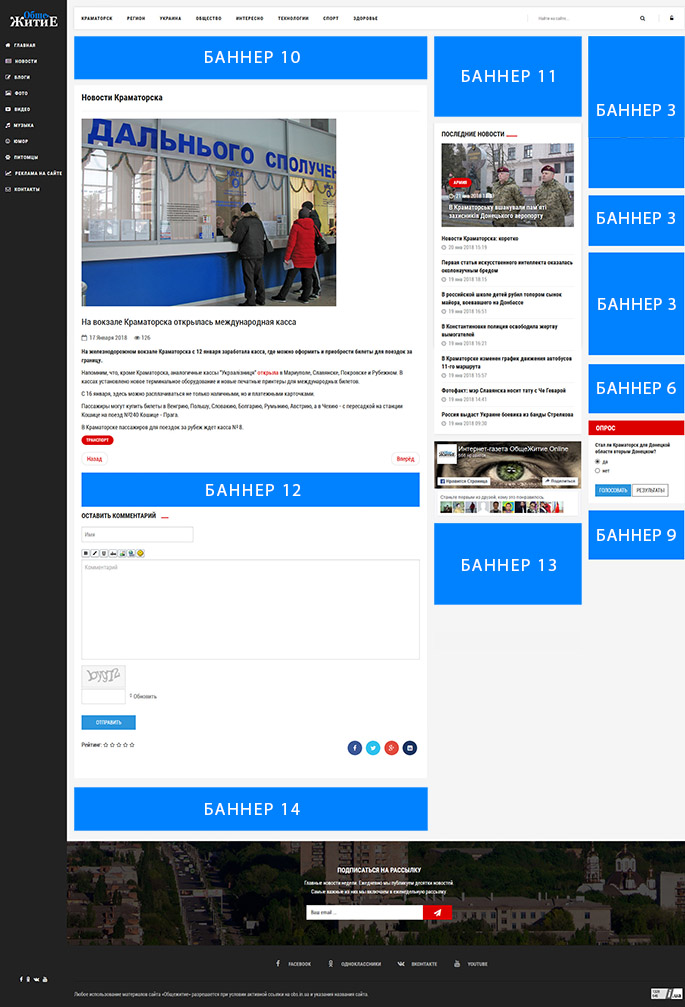Share article via round Facebook icon
Screen dimensions: 685x1007
click(x=354, y=747)
